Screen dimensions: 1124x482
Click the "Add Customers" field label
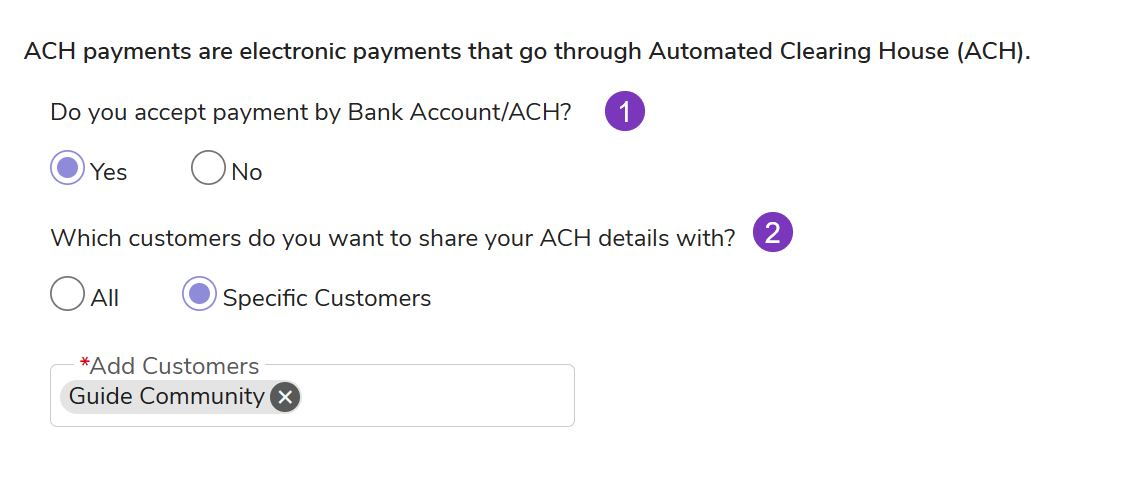(175, 366)
